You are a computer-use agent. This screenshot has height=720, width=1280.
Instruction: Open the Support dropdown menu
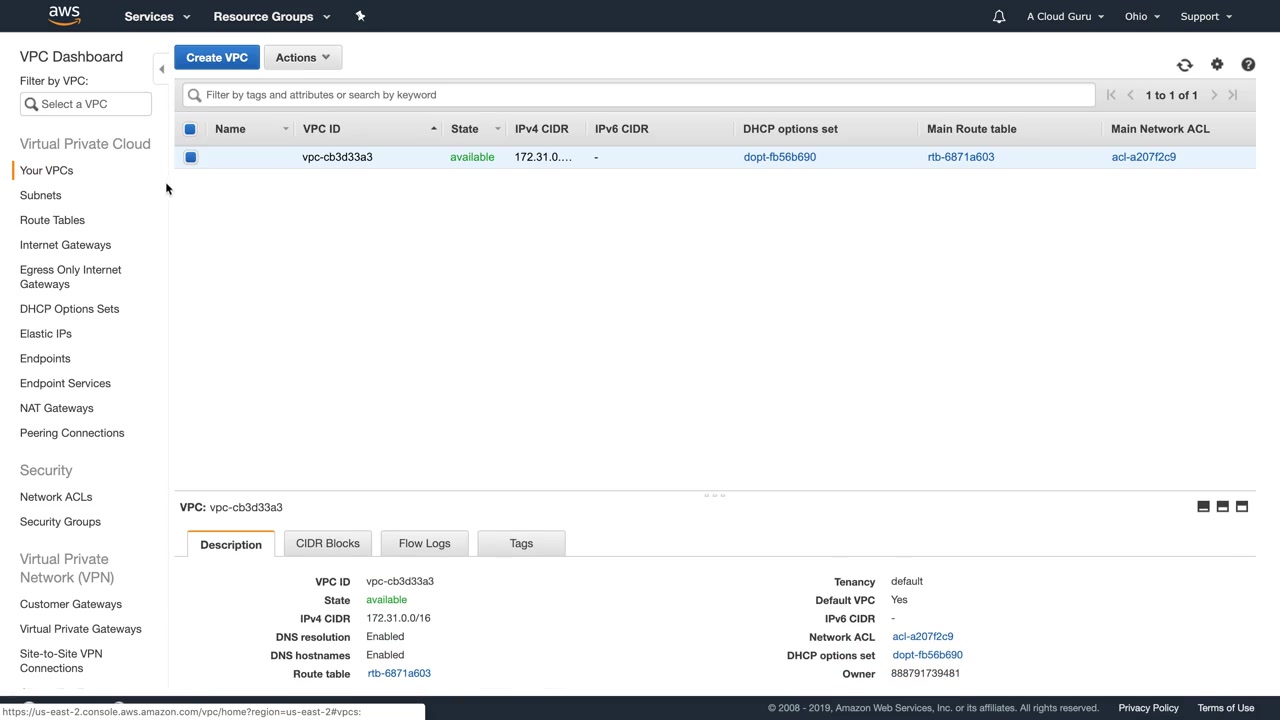tap(1206, 16)
